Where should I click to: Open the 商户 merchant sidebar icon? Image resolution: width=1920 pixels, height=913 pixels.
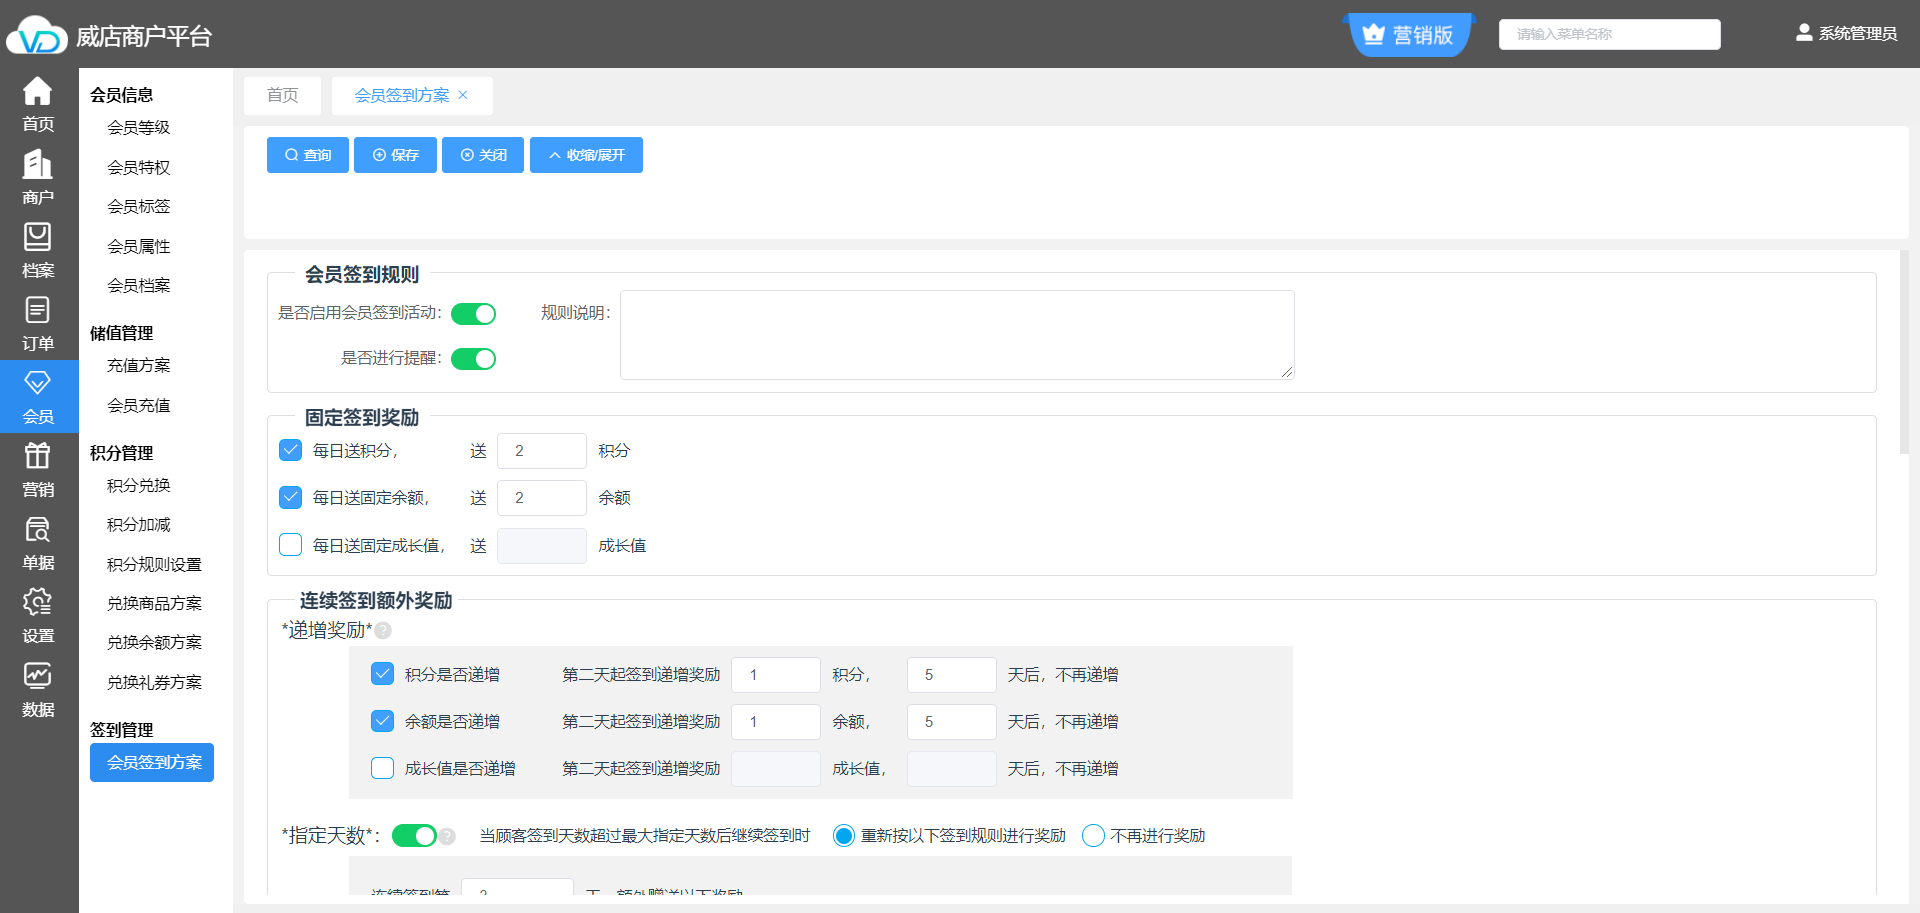[38, 177]
